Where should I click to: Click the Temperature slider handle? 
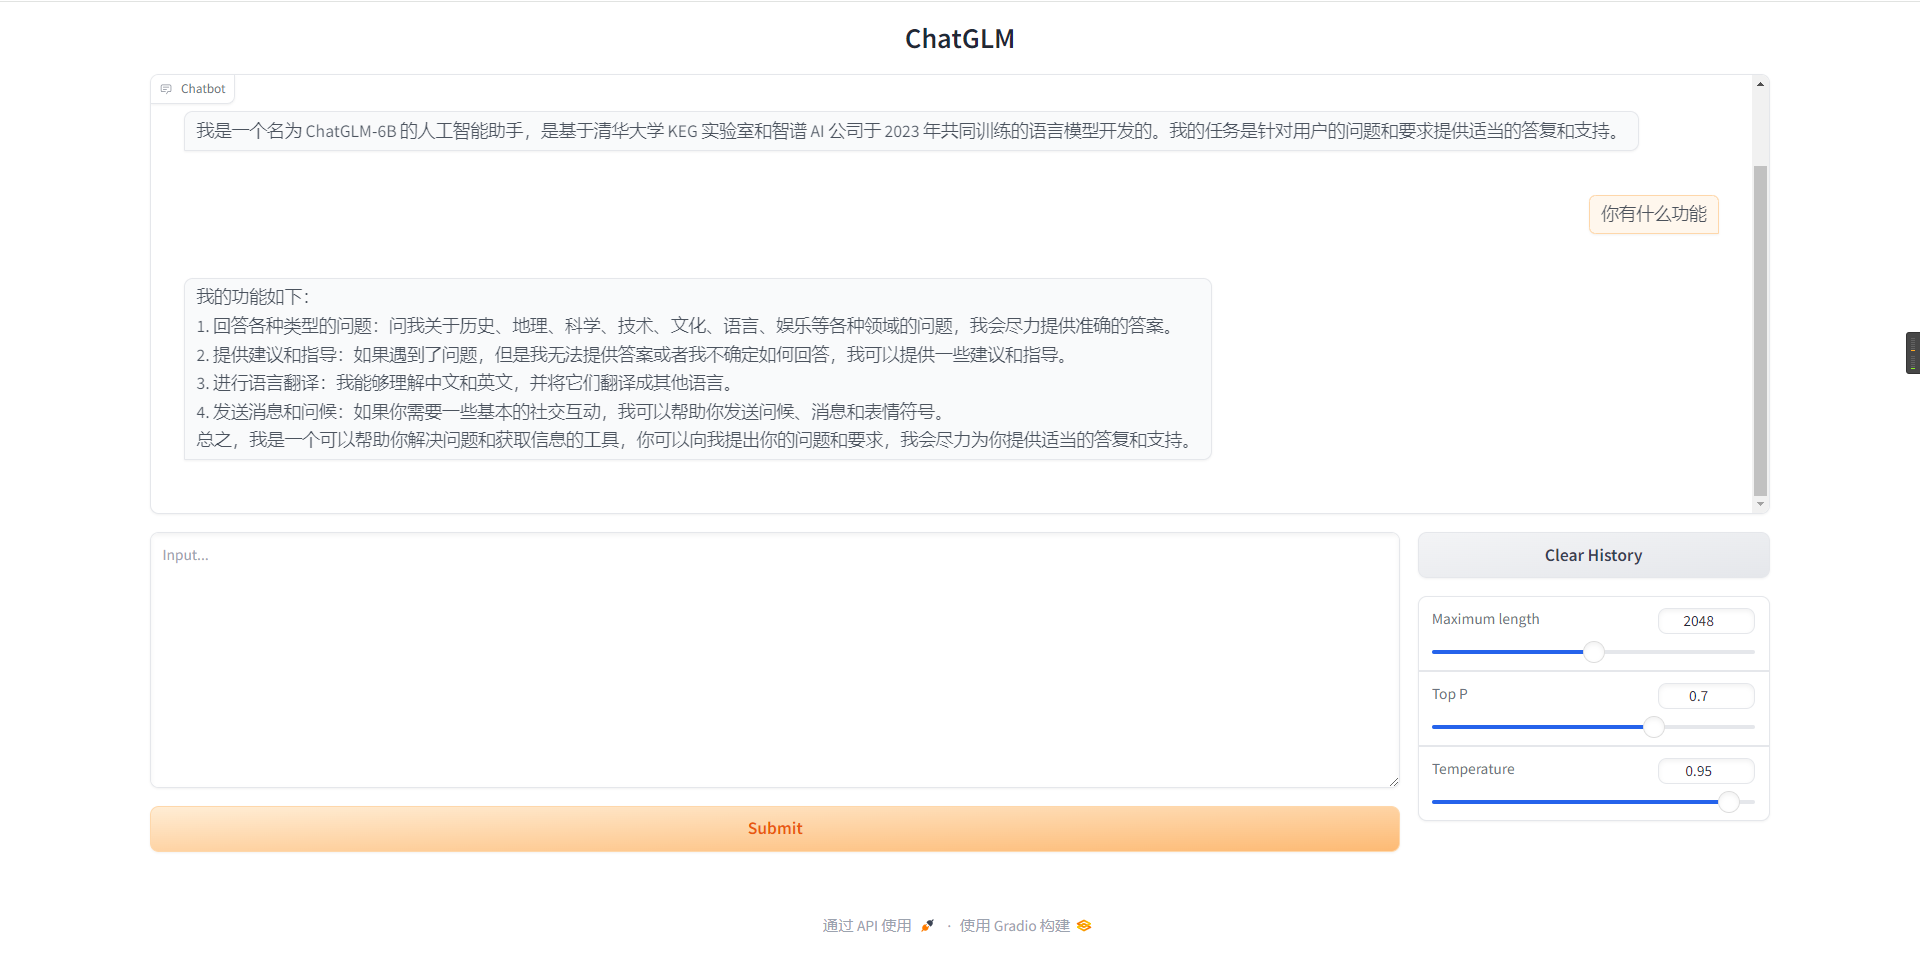point(1729,802)
